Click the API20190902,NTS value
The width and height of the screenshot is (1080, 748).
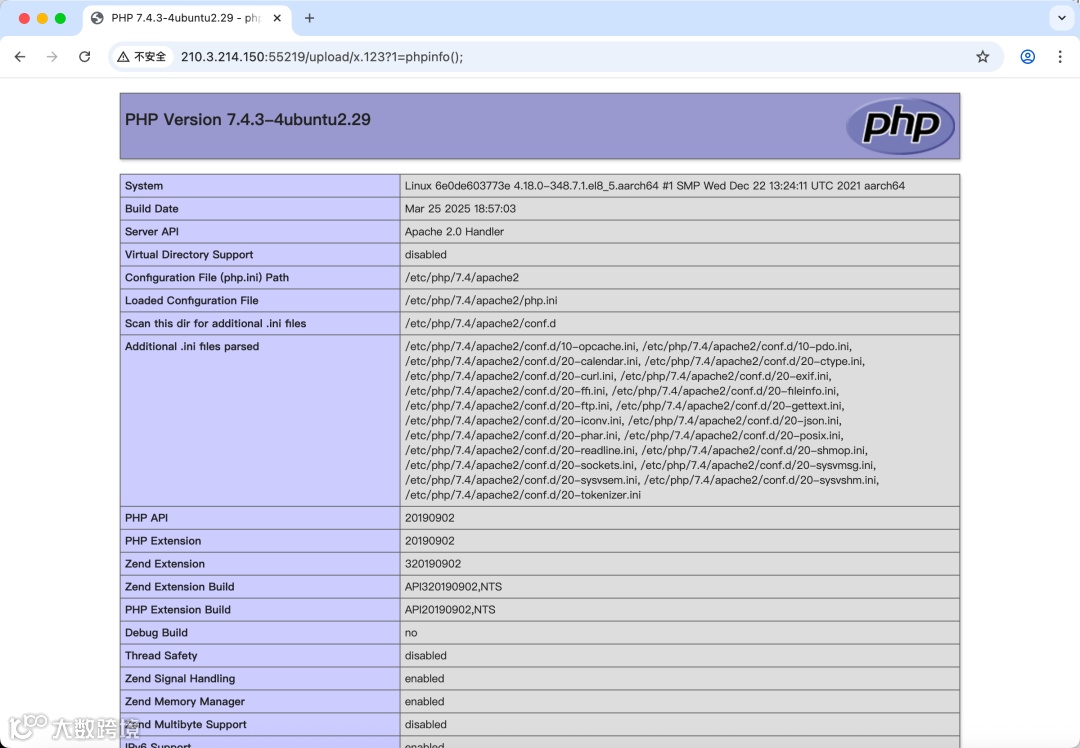tap(450, 610)
